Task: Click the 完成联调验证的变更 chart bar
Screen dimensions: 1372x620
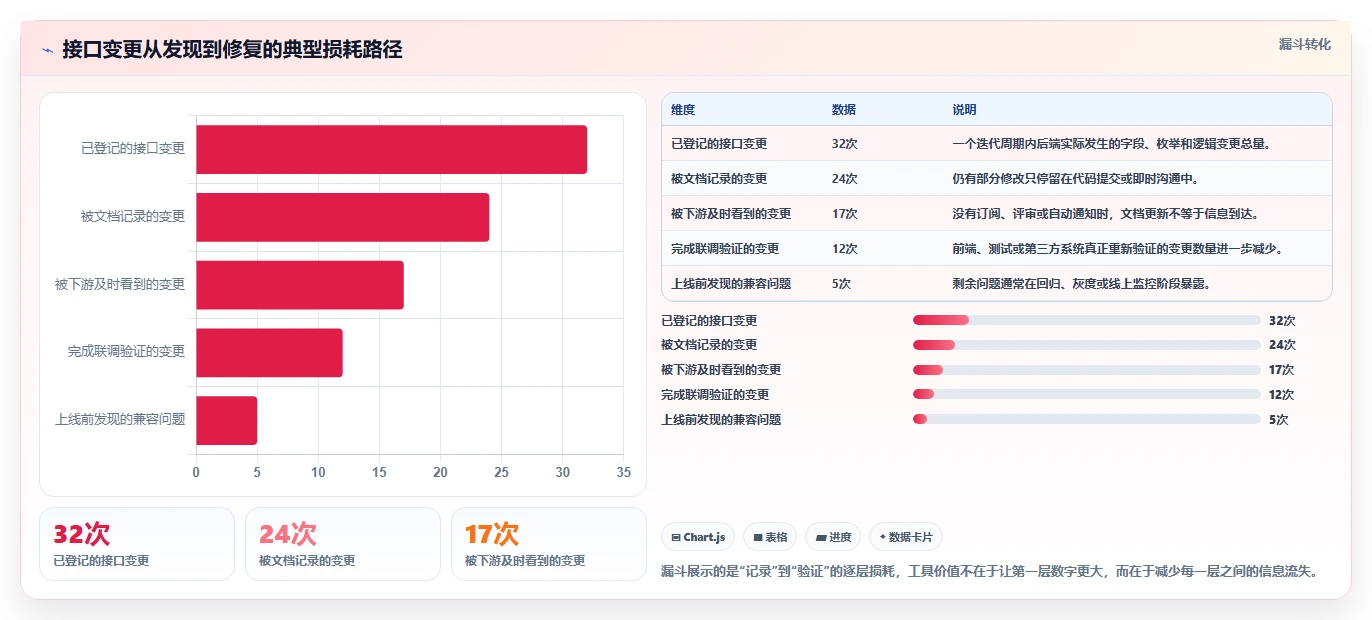Action: coord(269,353)
